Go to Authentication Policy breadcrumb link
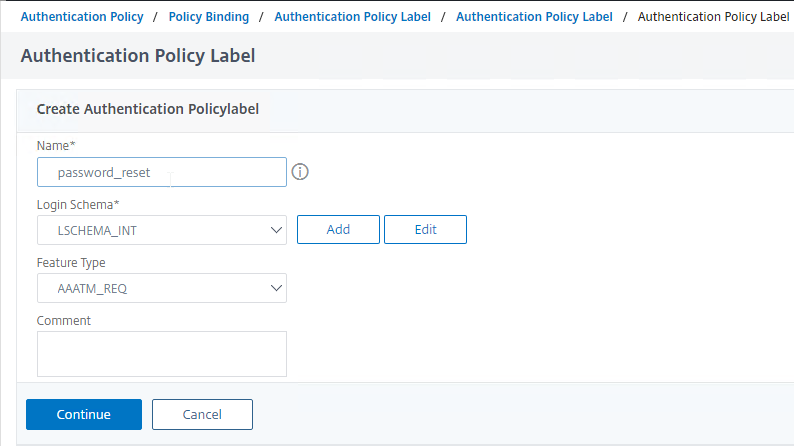 pos(82,17)
